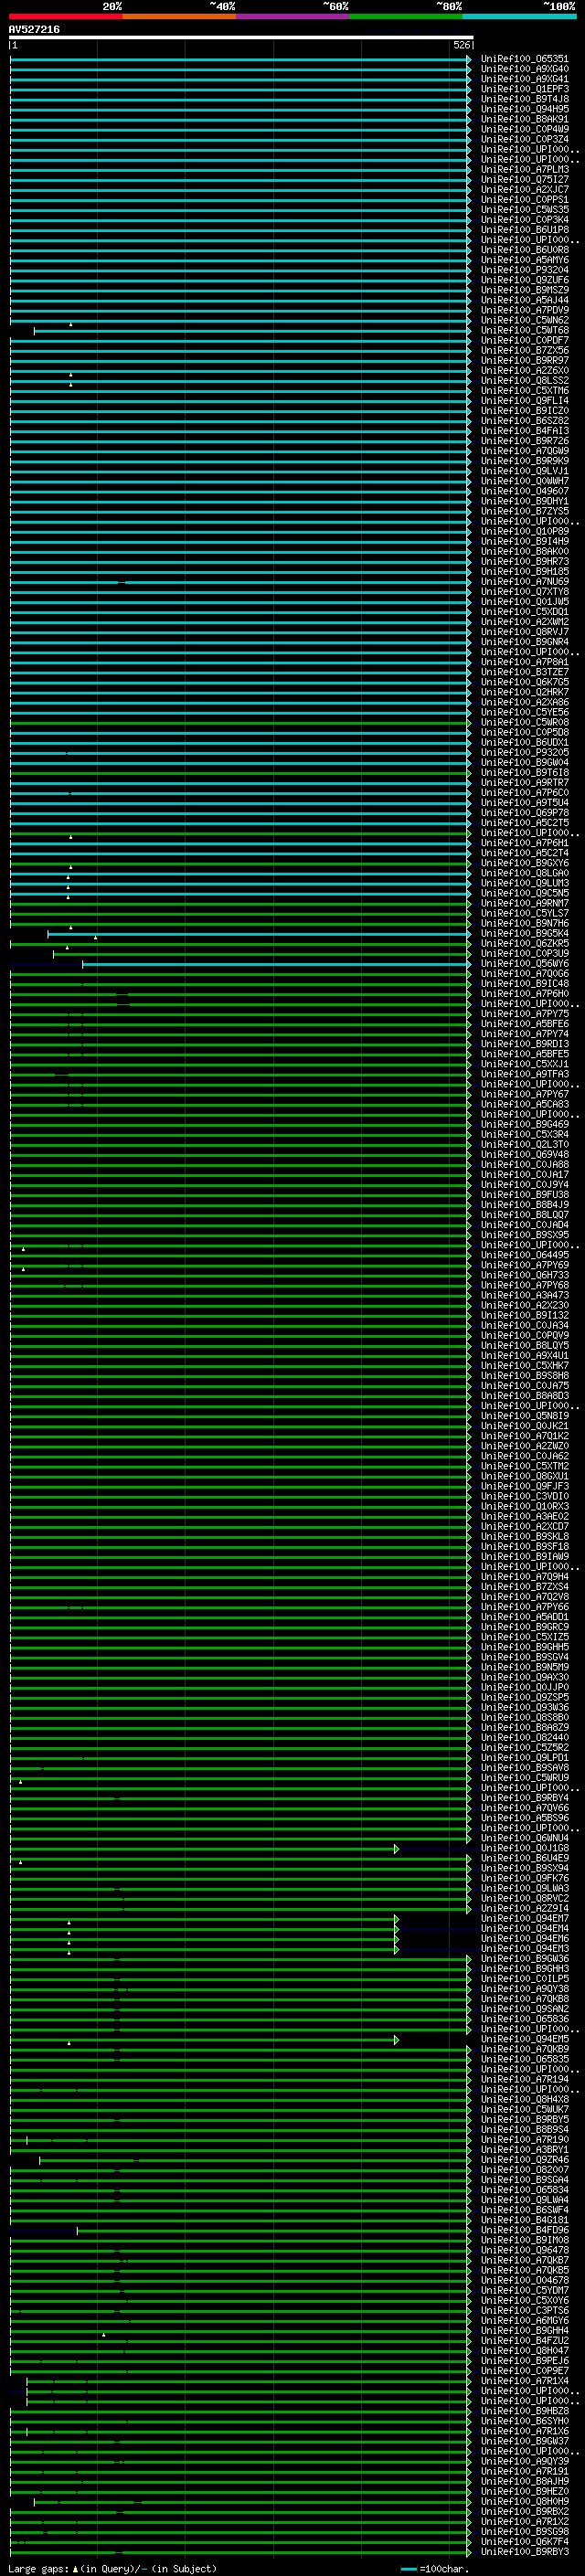Select hit UniRef100_C5WT68
Viewport: 585px width, 2576px height.
click(x=524, y=330)
